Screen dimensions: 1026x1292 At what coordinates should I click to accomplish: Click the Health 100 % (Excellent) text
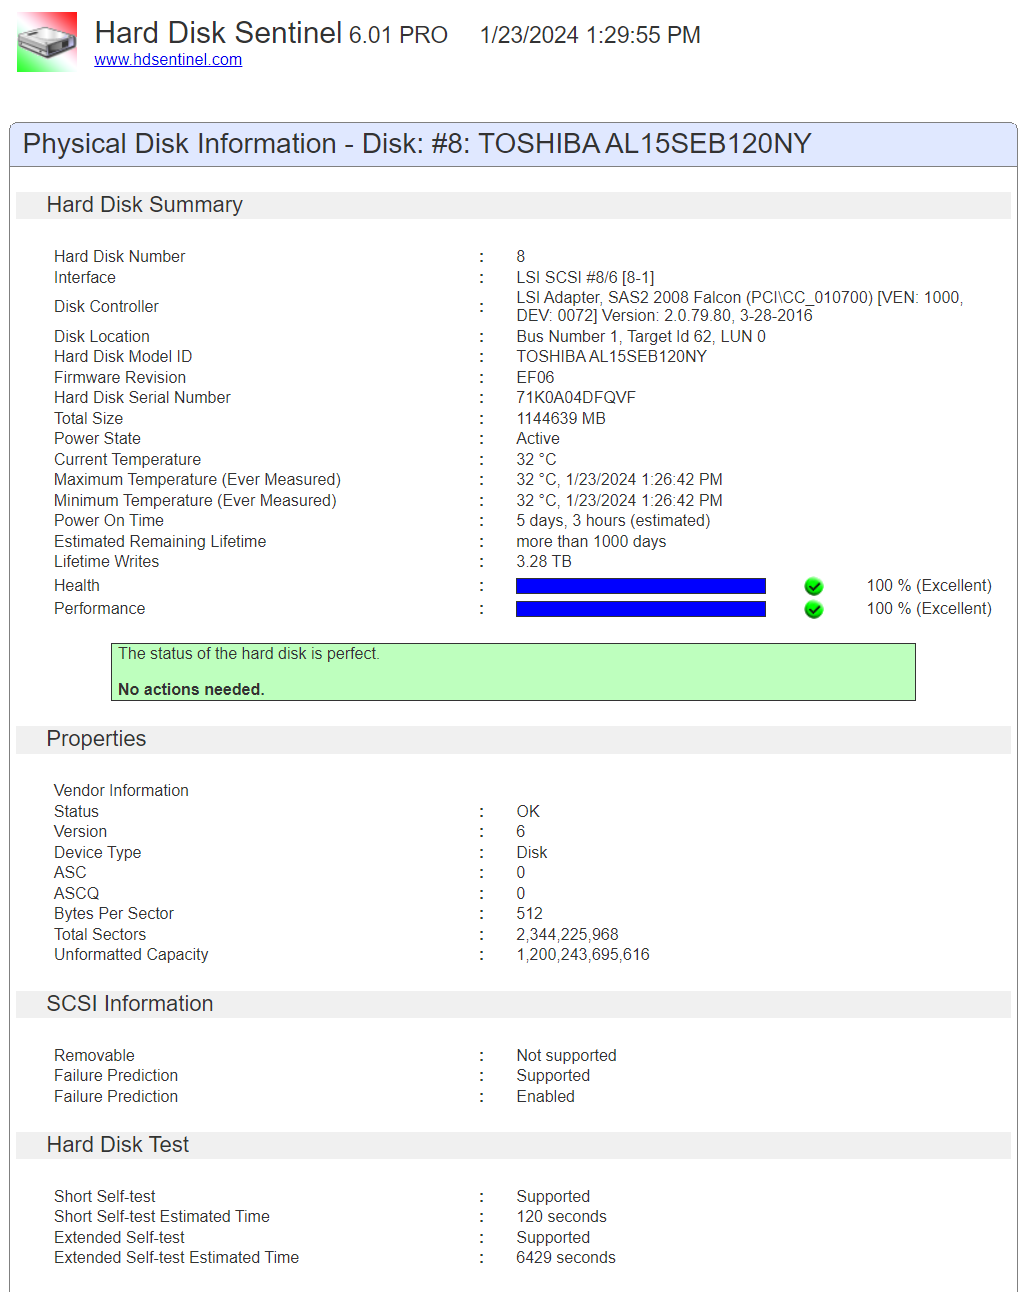point(929,586)
